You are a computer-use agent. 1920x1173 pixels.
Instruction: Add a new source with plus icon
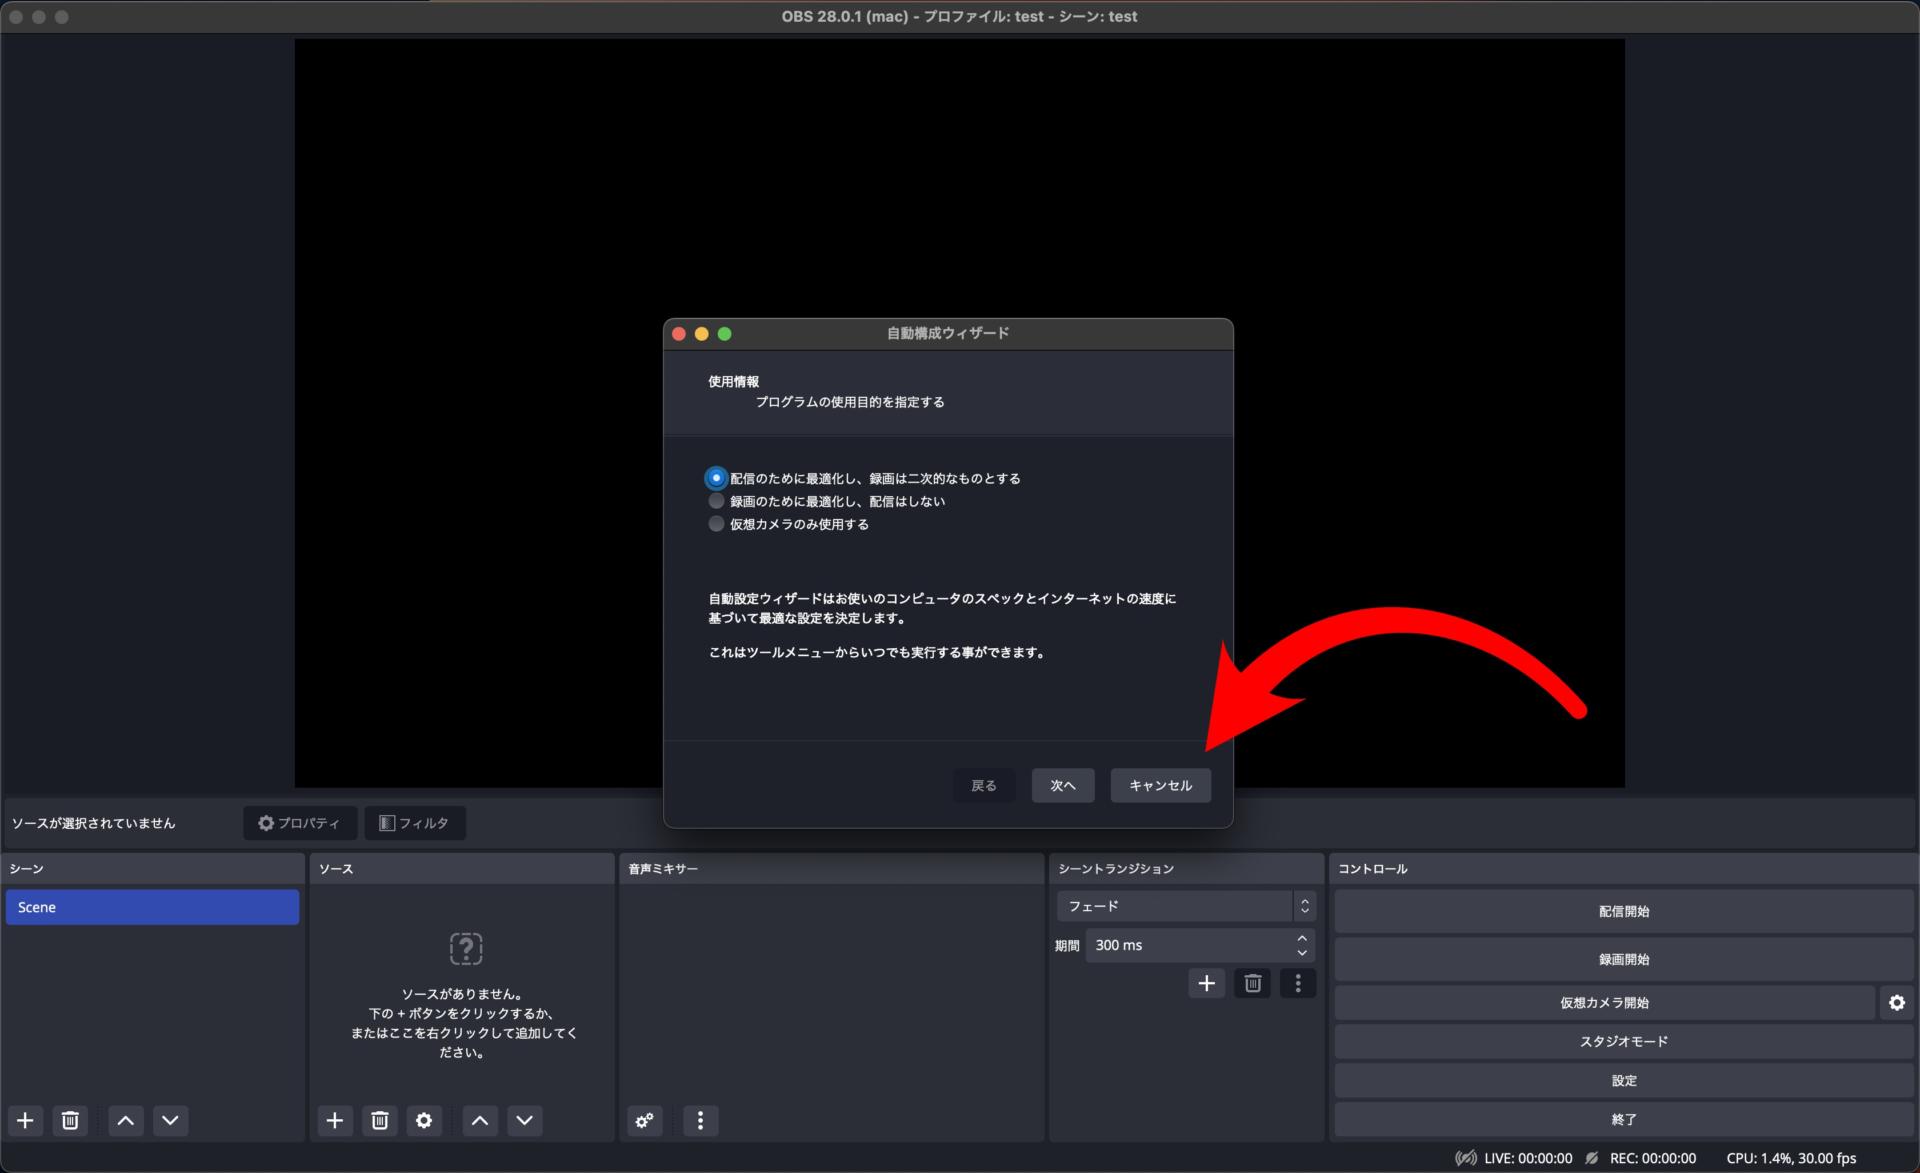pos(335,1120)
